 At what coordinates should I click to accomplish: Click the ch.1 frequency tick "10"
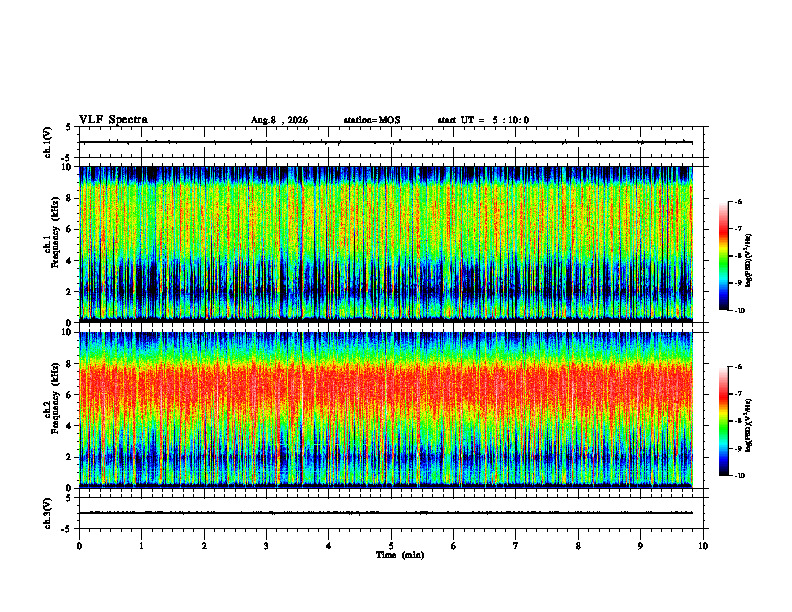(x=66, y=167)
